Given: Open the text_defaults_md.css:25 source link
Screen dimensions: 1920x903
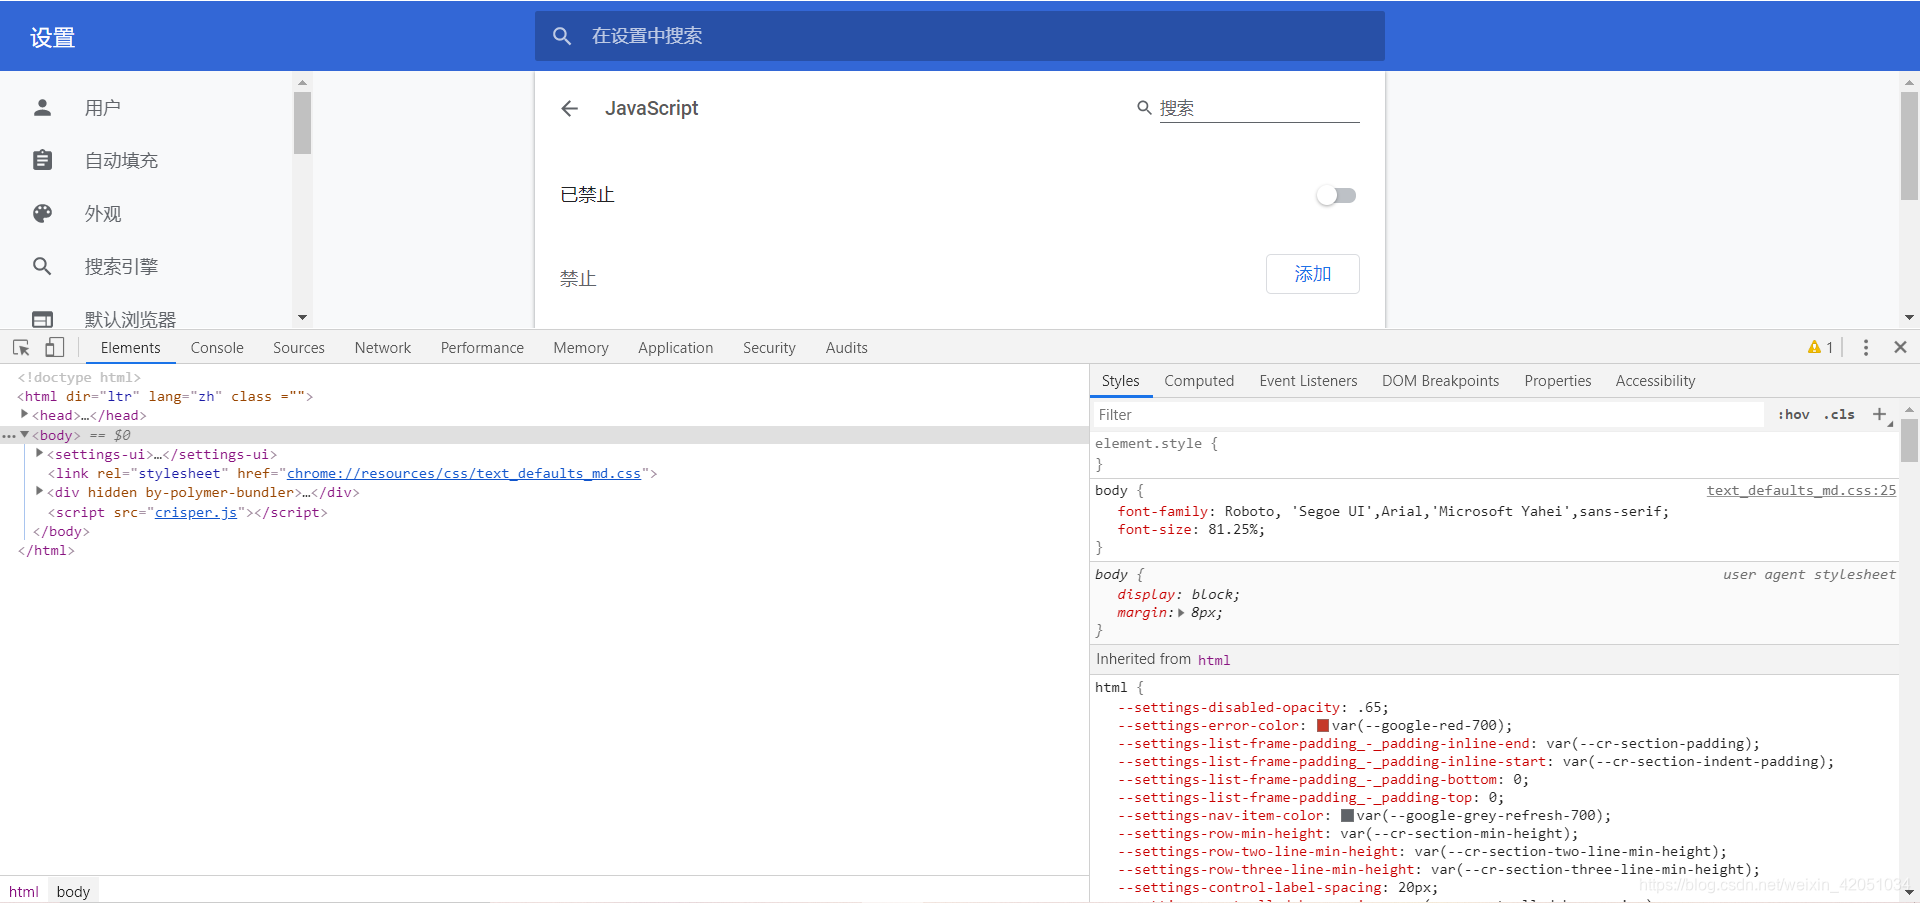Looking at the screenshot, I should (x=1801, y=490).
